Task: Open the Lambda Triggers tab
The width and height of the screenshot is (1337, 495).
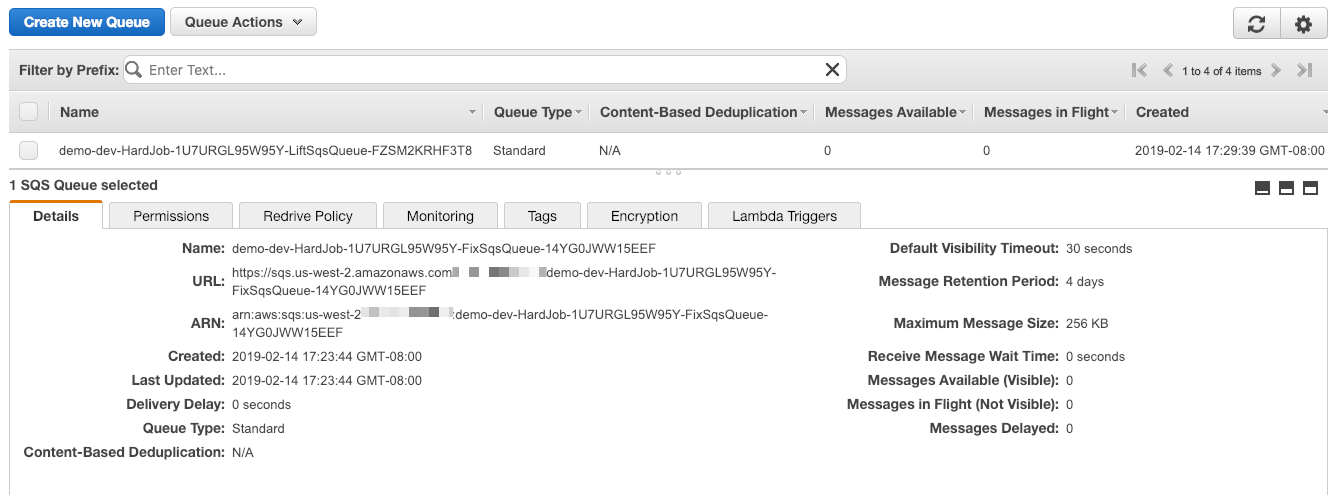Action: 784,216
